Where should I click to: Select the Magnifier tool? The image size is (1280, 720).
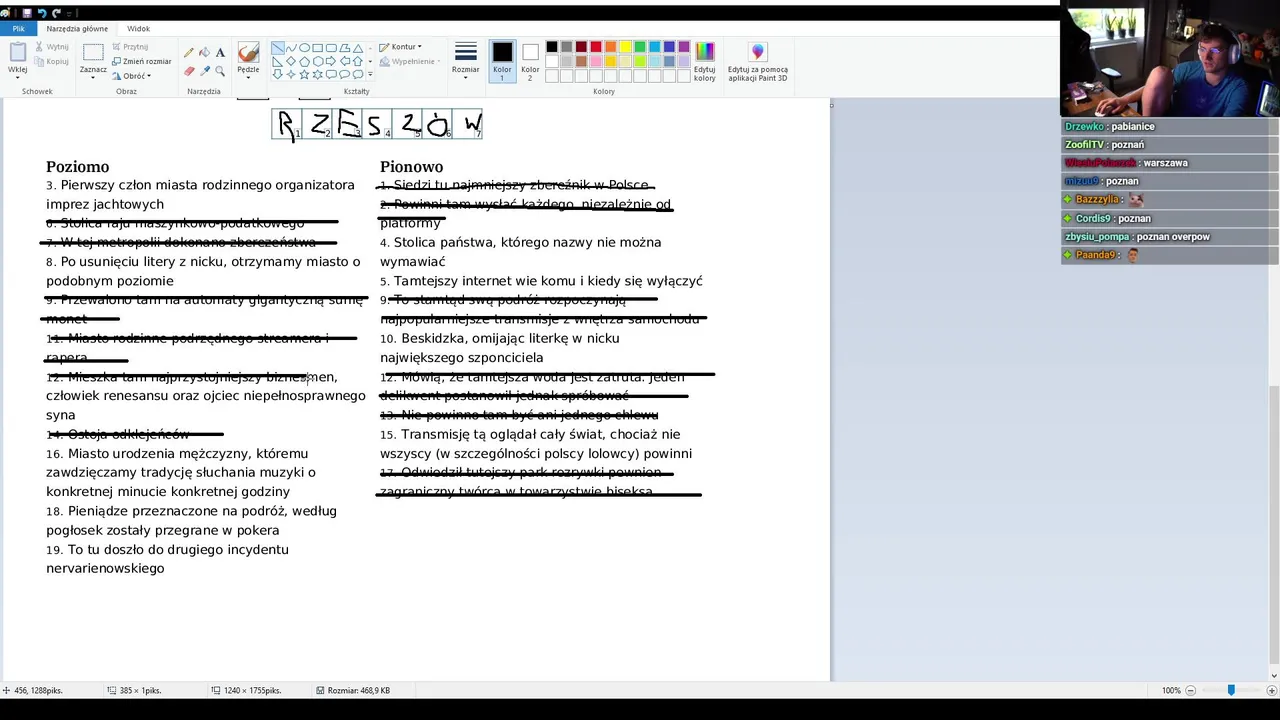click(x=220, y=71)
